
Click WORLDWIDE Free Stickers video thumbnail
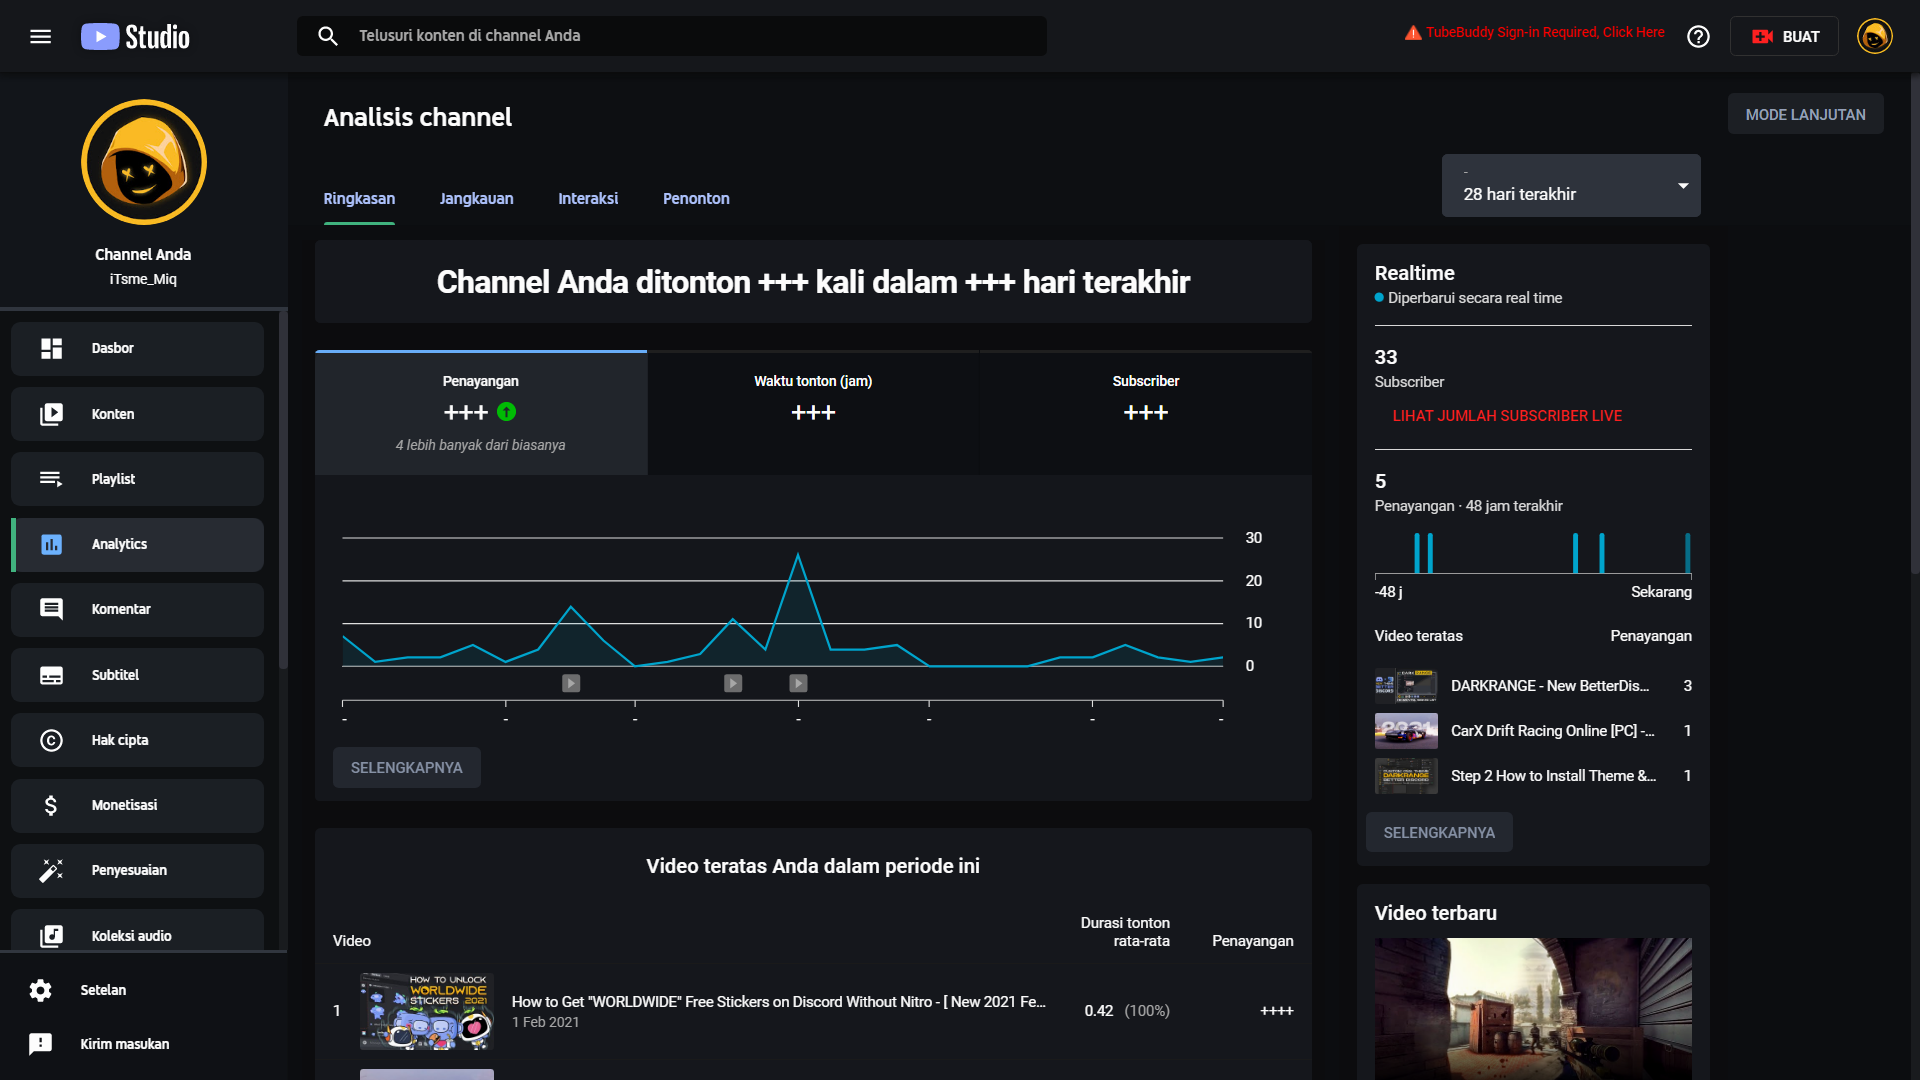(x=427, y=1011)
